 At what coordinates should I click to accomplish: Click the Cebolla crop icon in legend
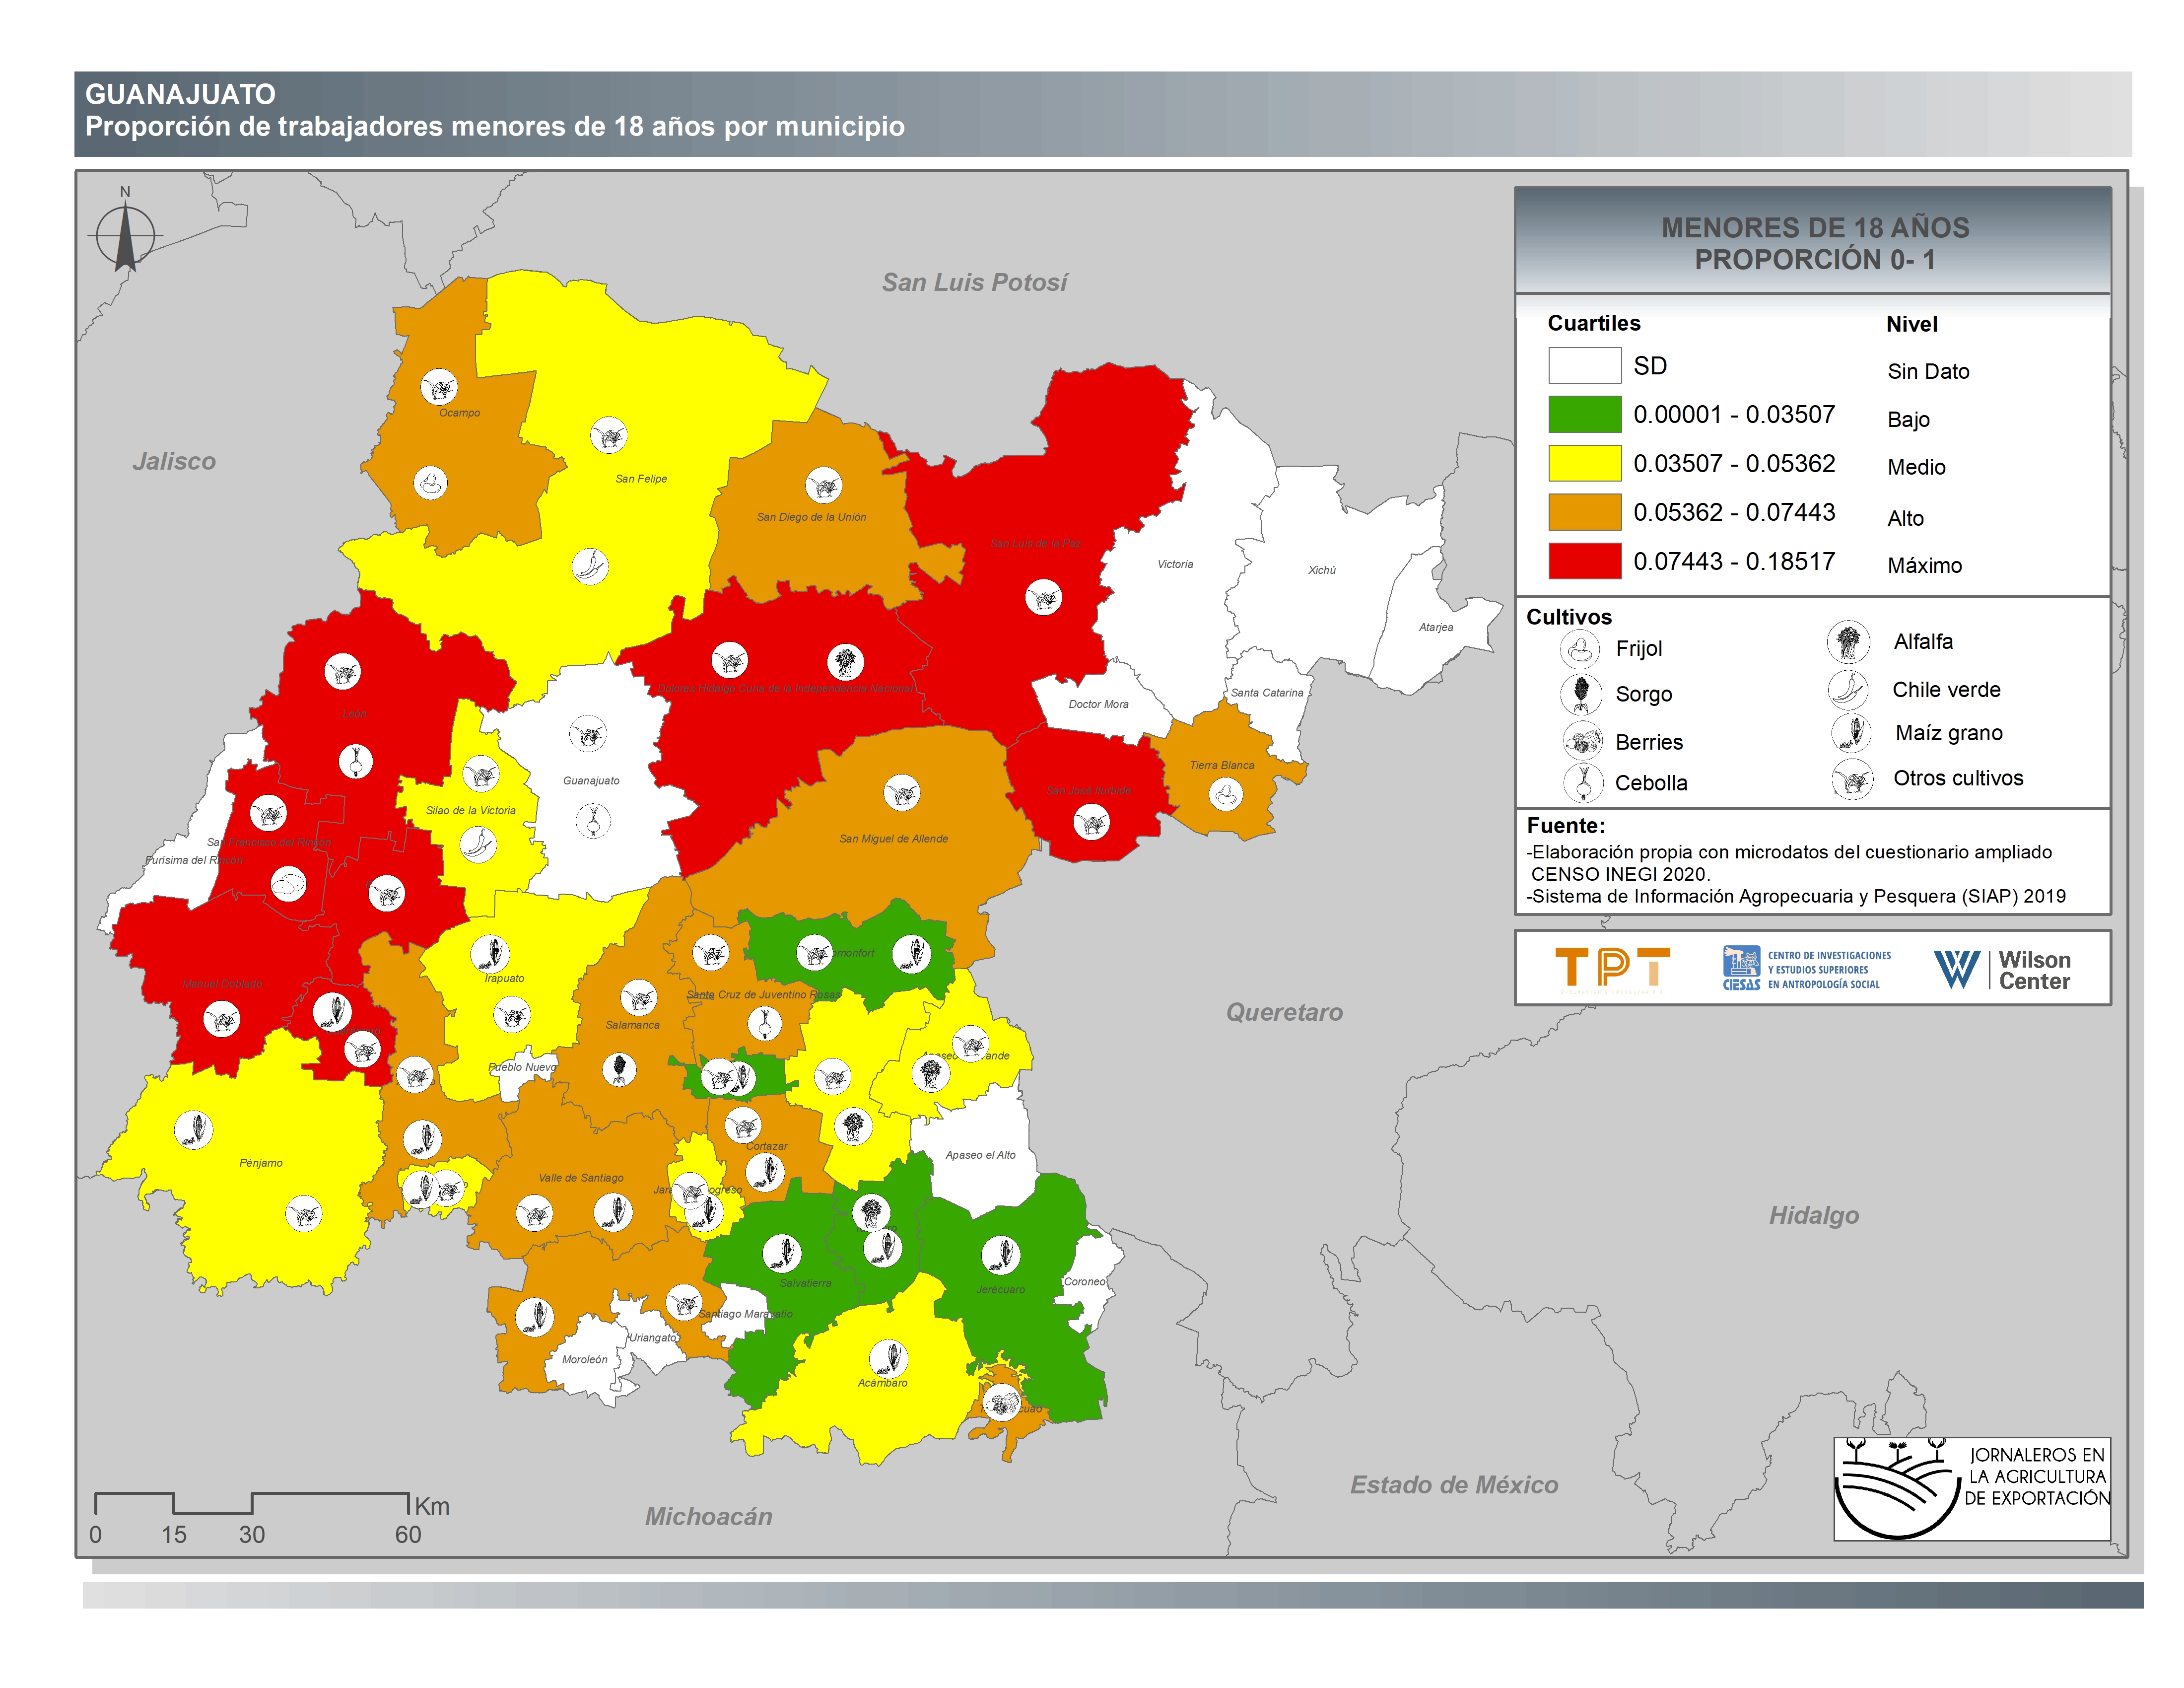(1583, 782)
